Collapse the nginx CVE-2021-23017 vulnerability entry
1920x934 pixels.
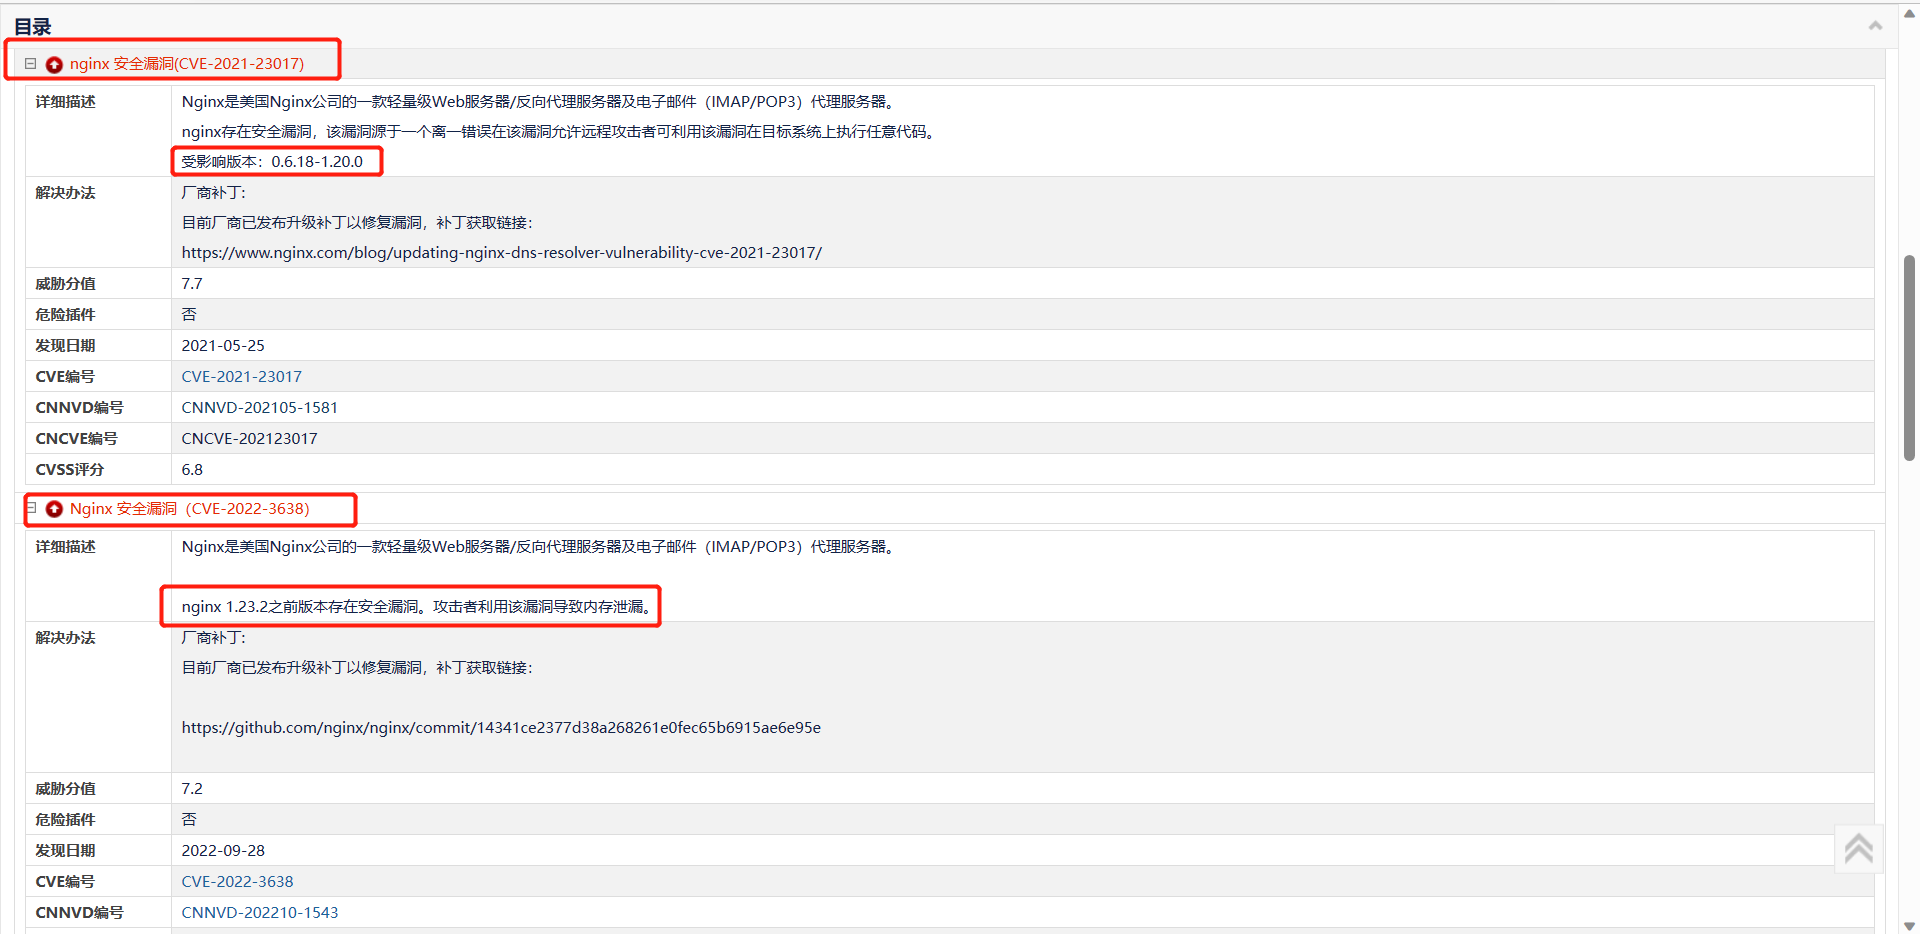[30, 63]
